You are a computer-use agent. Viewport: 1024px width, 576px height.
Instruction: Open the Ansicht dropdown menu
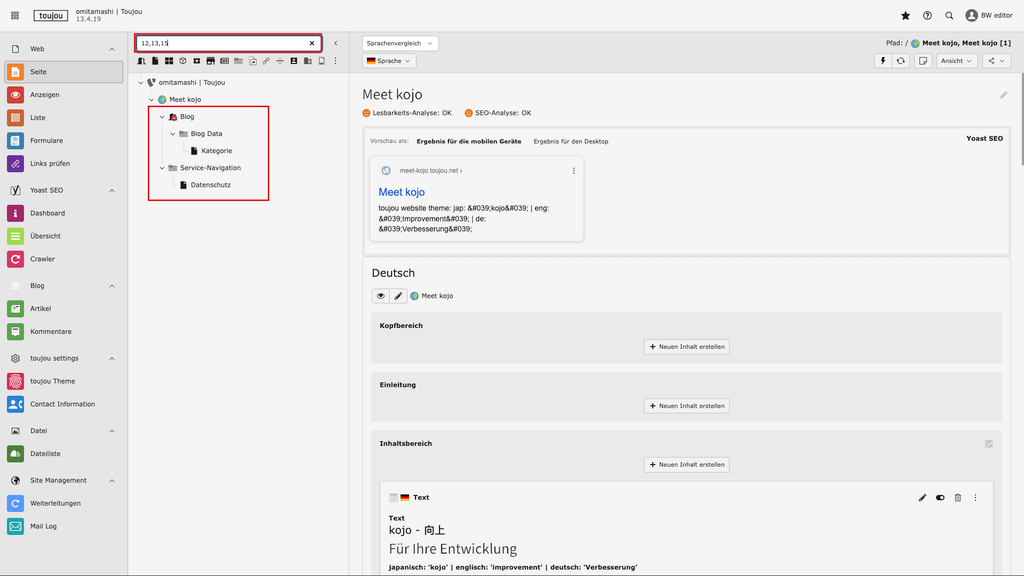click(x=957, y=61)
